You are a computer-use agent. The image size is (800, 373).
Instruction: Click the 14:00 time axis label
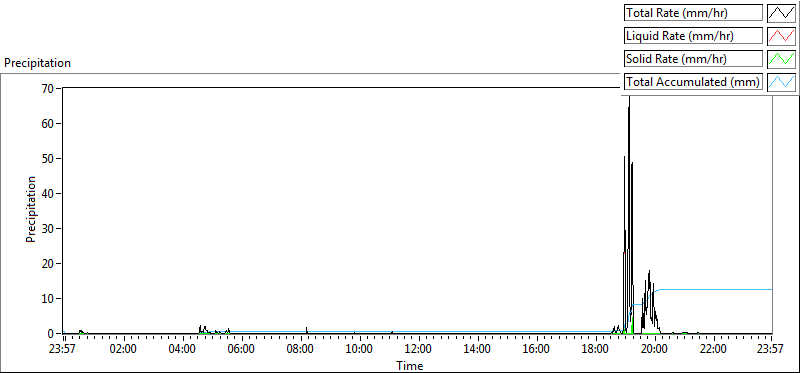click(x=478, y=350)
